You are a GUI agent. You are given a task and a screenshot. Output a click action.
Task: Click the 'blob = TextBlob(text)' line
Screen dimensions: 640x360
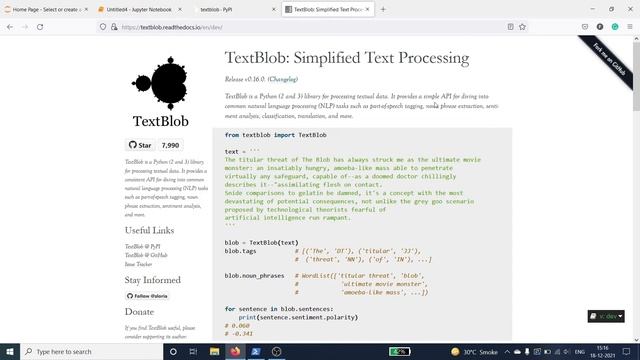click(262, 243)
